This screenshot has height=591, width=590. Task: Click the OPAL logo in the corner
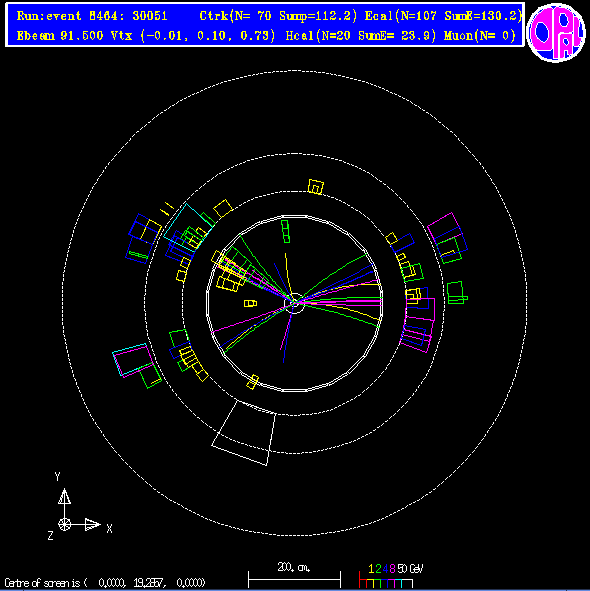click(556, 32)
